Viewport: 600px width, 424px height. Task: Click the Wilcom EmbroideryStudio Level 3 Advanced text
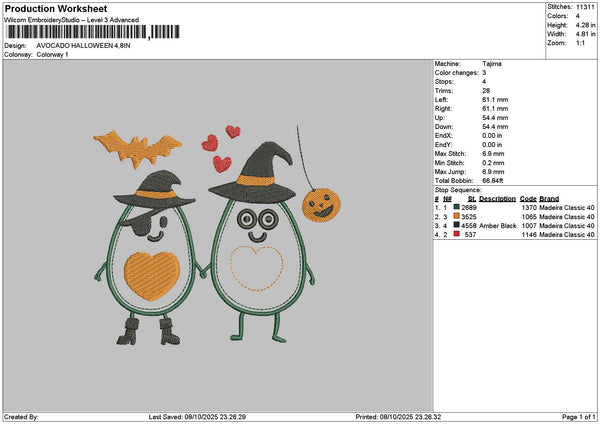pyautogui.click(x=72, y=20)
